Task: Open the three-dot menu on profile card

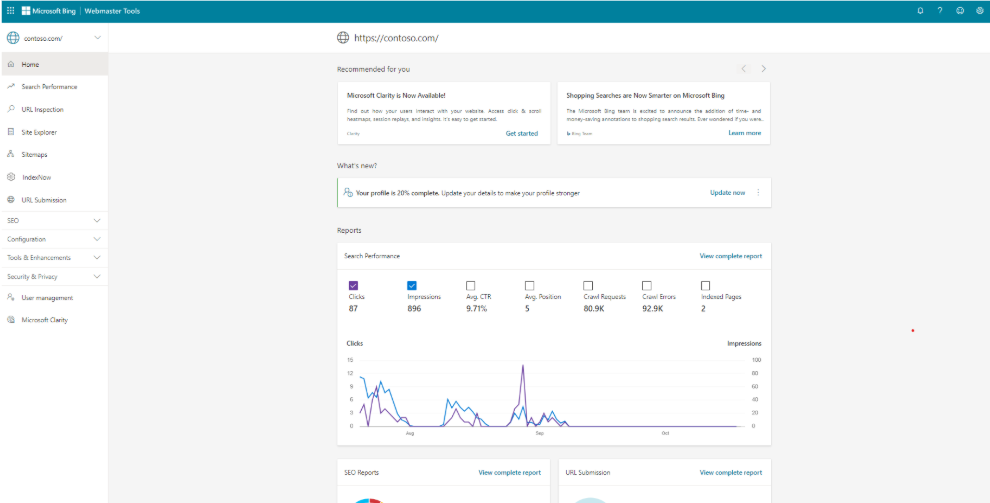Action: coord(758,192)
